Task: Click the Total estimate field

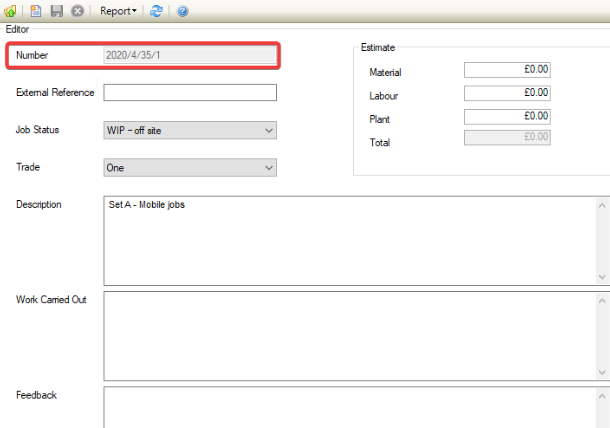Action: tap(508, 138)
